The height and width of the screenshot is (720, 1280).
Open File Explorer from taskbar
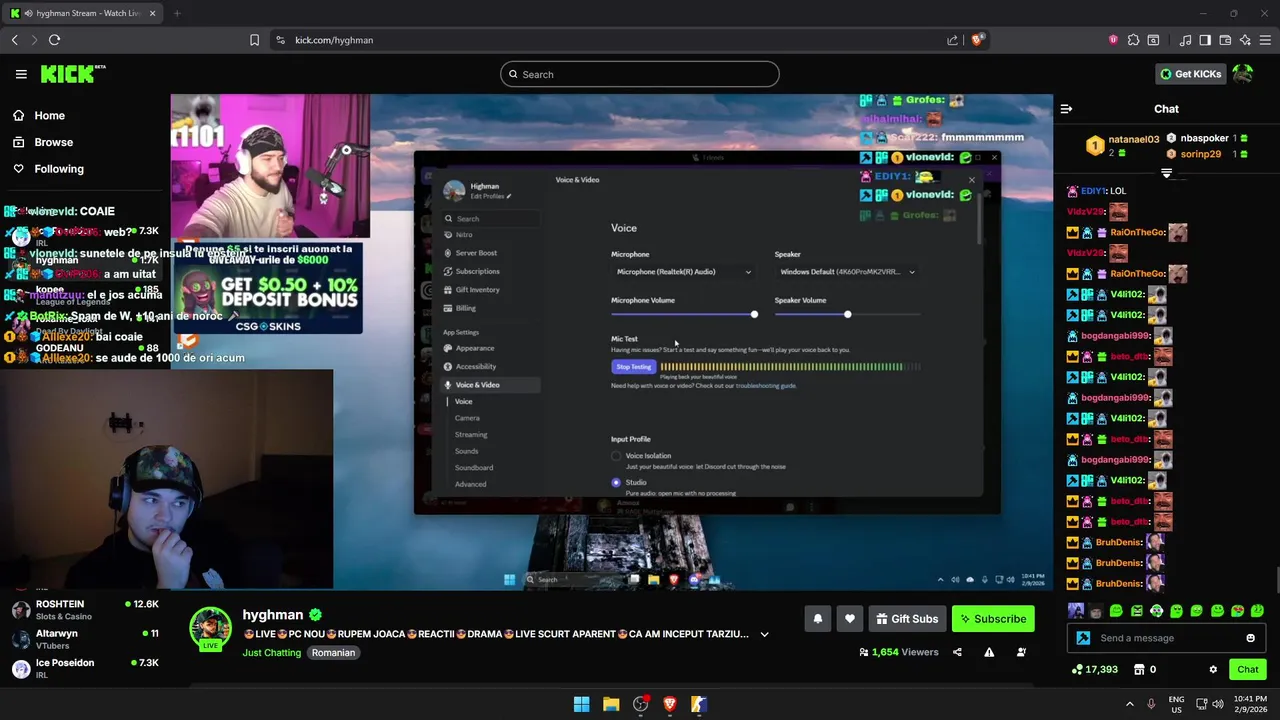tap(611, 704)
